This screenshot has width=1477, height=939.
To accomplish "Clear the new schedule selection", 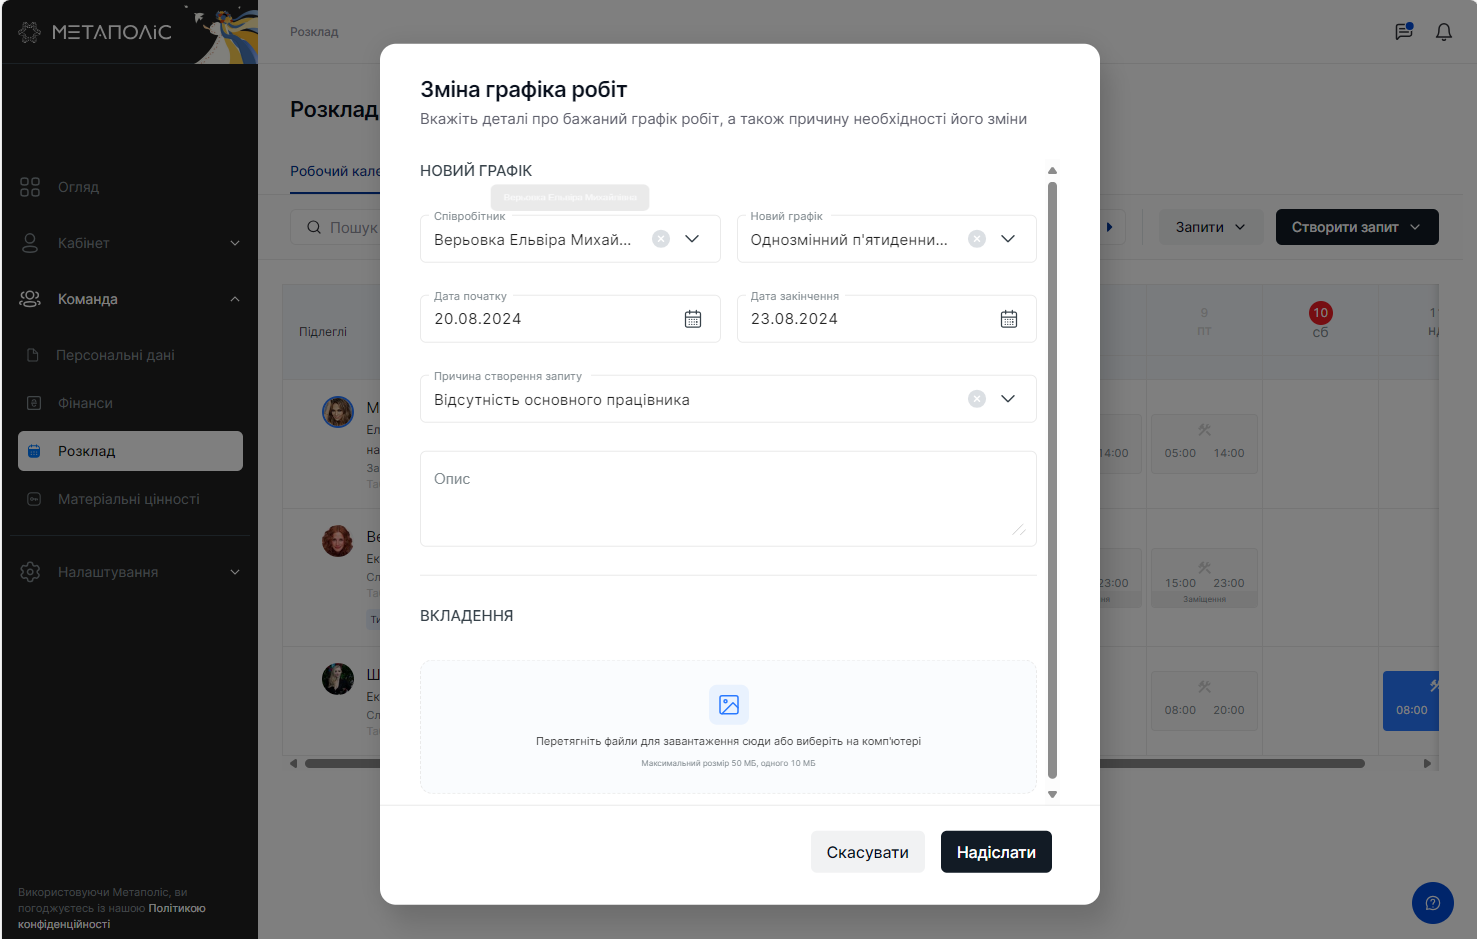I will click(977, 239).
